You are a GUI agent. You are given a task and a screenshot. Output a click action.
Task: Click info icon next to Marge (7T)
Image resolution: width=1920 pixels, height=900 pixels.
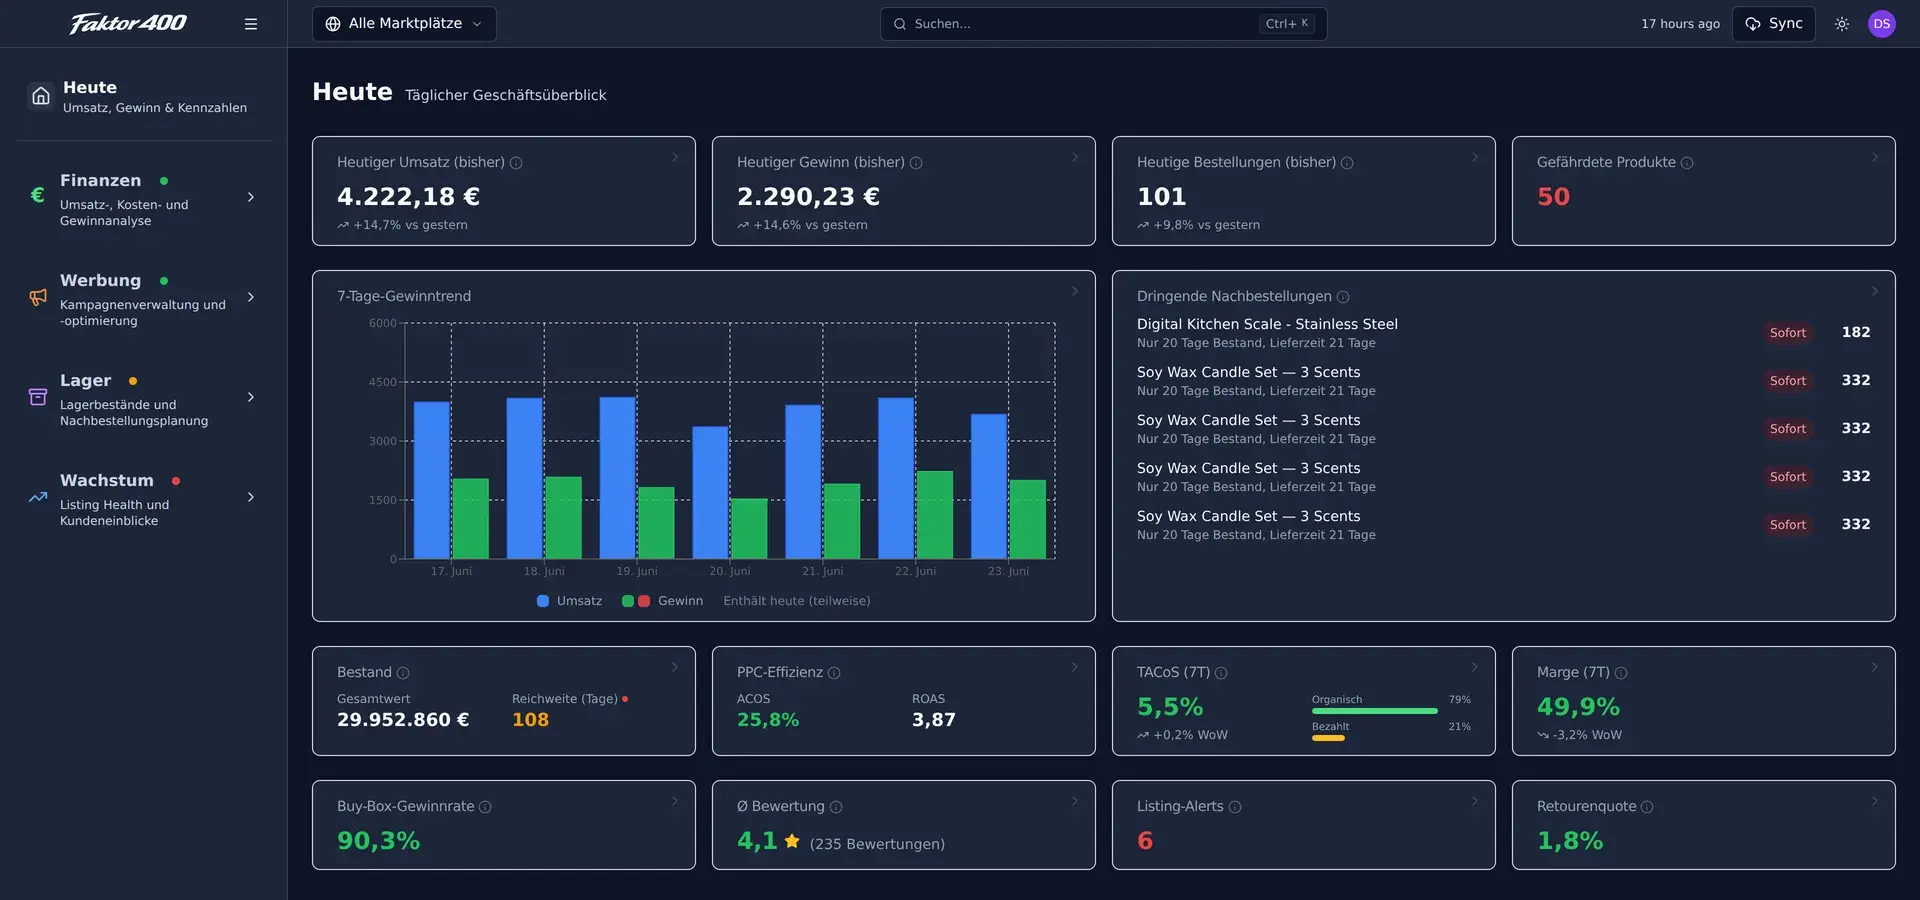[x=1621, y=673]
